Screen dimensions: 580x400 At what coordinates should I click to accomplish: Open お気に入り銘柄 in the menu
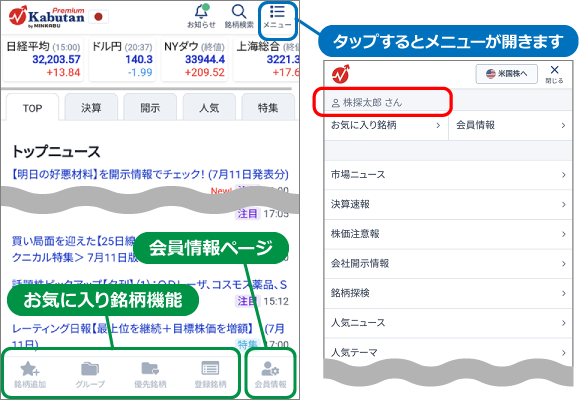(386, 125)
